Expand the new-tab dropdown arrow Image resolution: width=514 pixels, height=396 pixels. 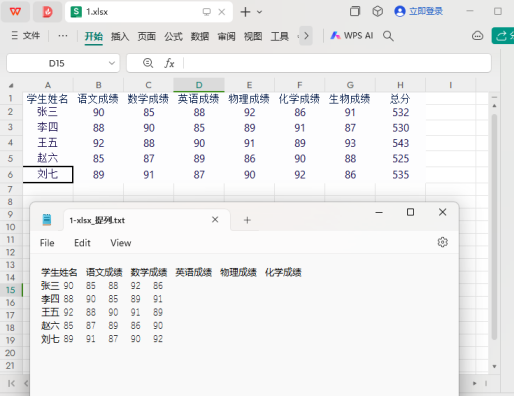[x=259, y=12]
